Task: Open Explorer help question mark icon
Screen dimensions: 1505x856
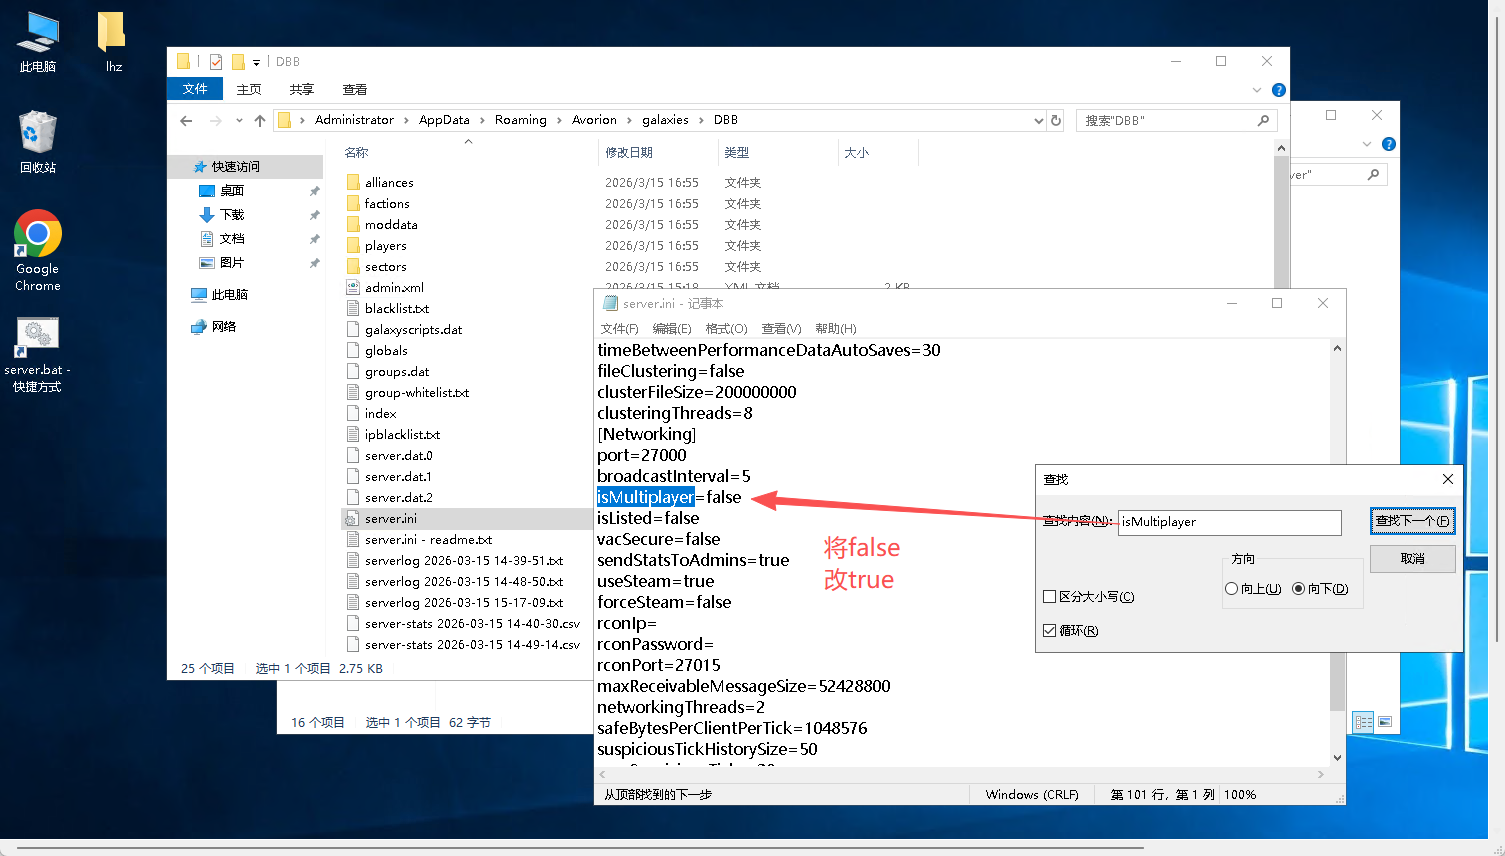Action: point(1278,90)
